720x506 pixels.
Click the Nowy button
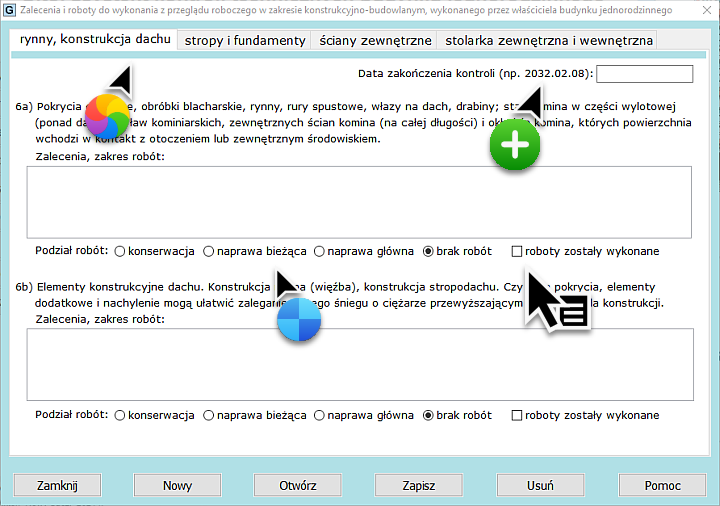178,485
